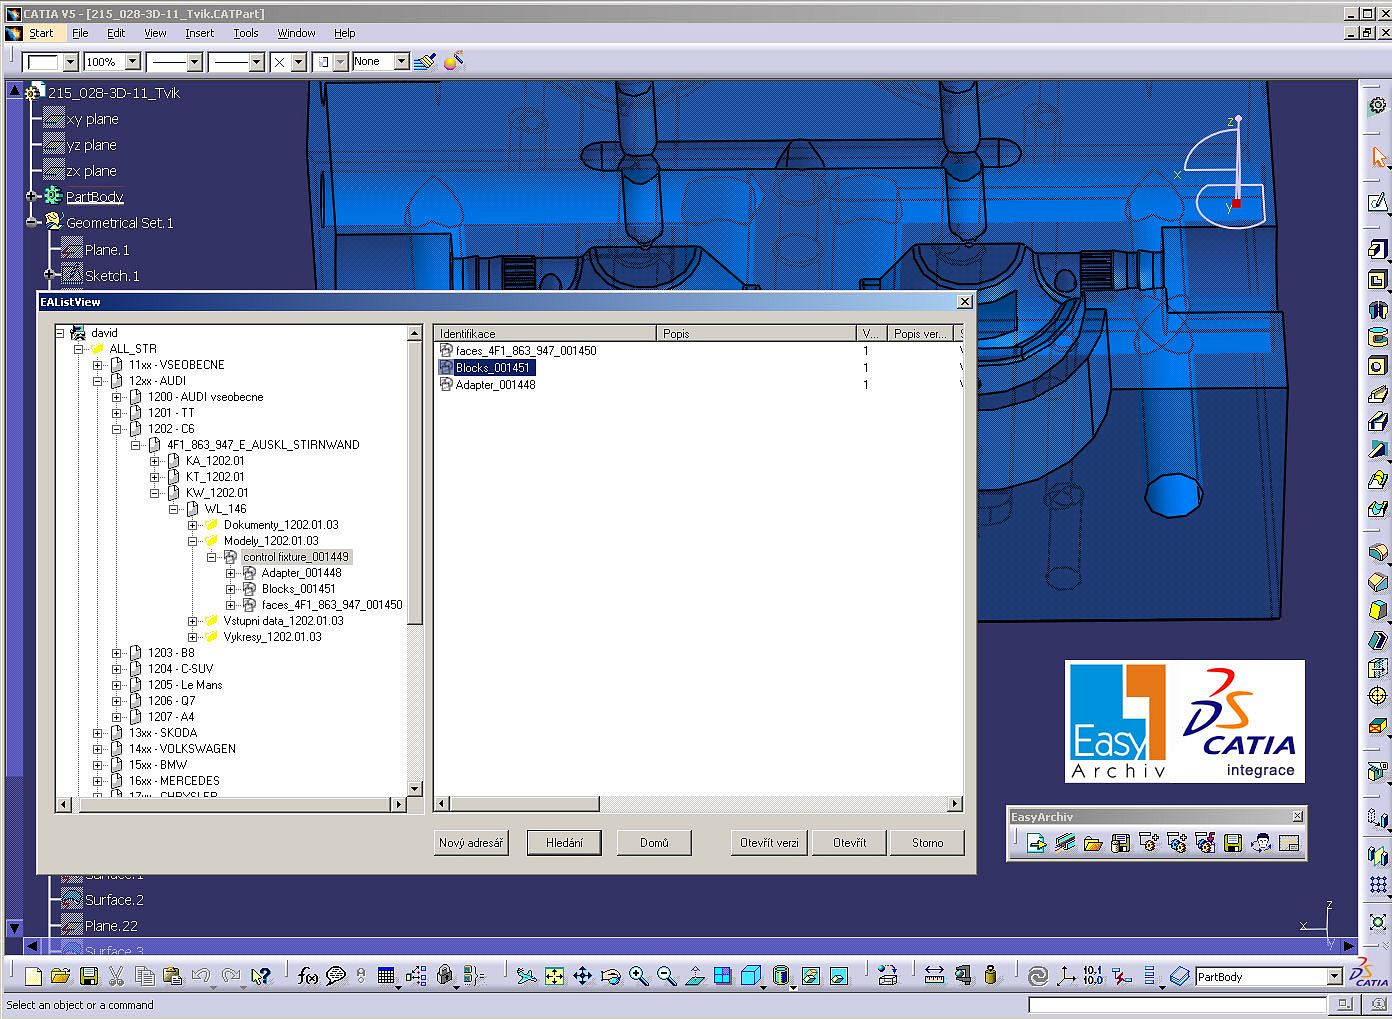Open the Start menu
1392x1019 pixels.
tap(41, 33)
